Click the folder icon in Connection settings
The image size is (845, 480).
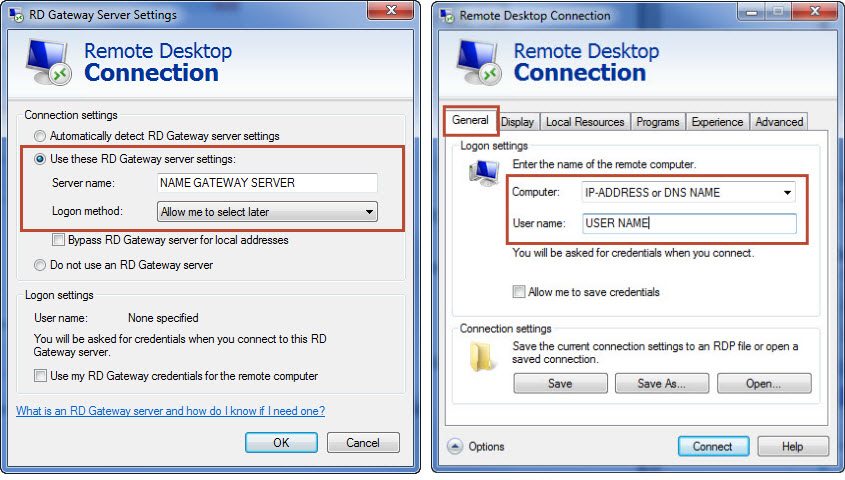point(483,357)
